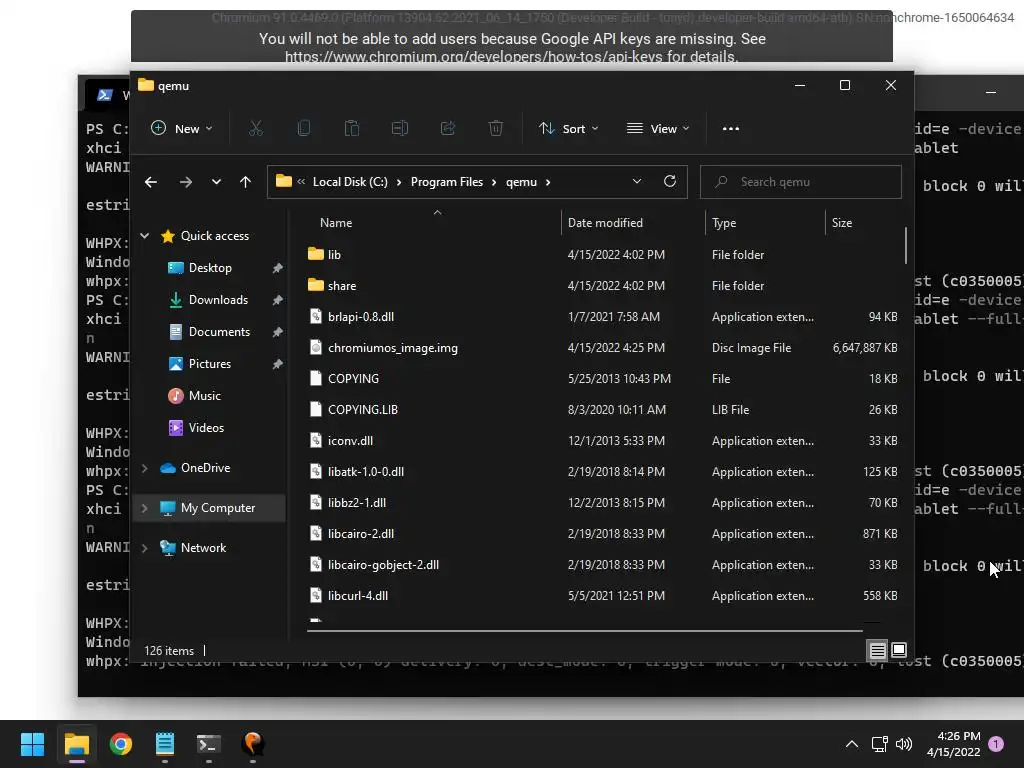Switch to details view layout button
The height and width of the screenshot is (768, 1024).
tap(878, 650)
